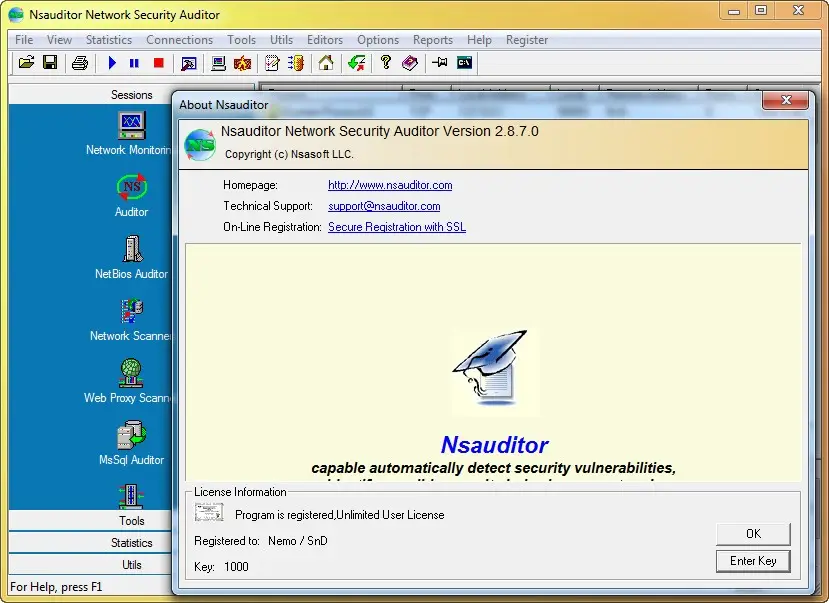
Task: Click the computer monitor toolbar icon
Action: tap(218, 63)
